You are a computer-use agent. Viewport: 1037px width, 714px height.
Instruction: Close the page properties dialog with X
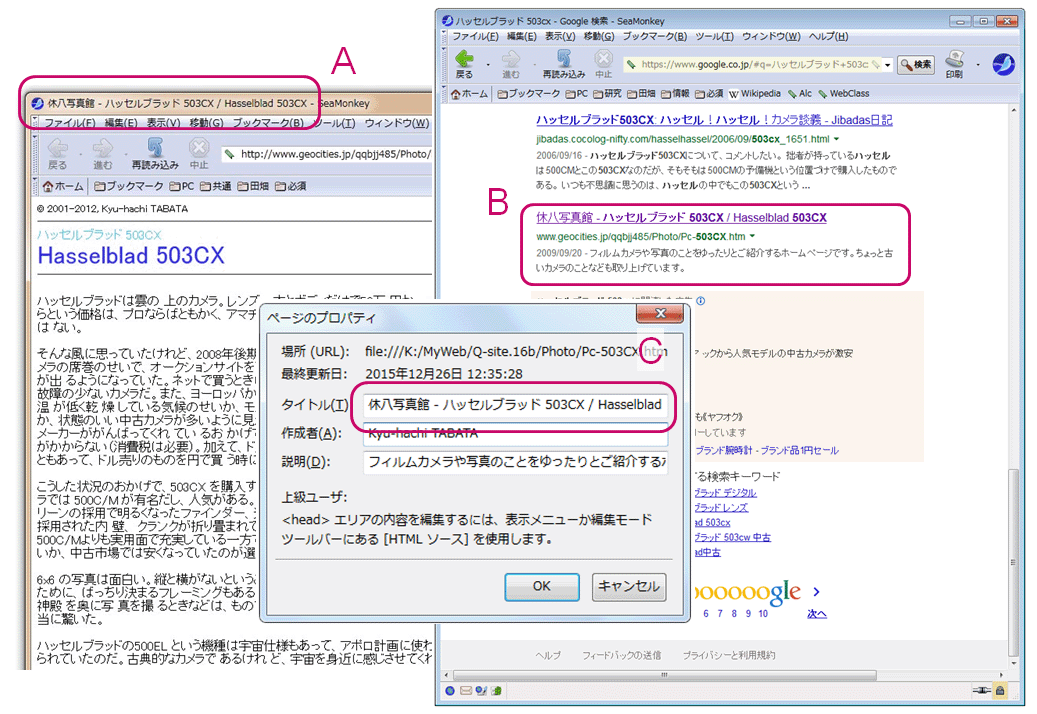point(660,313)
